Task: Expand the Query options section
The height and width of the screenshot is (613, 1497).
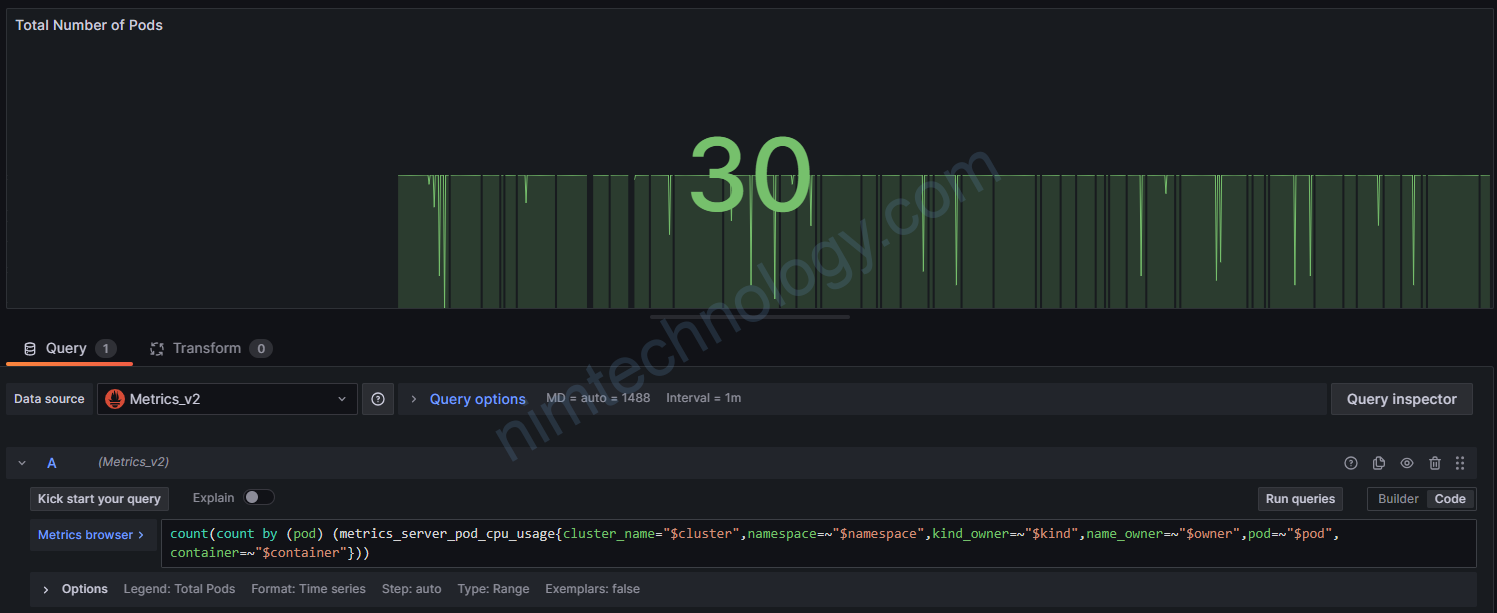Action: (x=477, y=399)
